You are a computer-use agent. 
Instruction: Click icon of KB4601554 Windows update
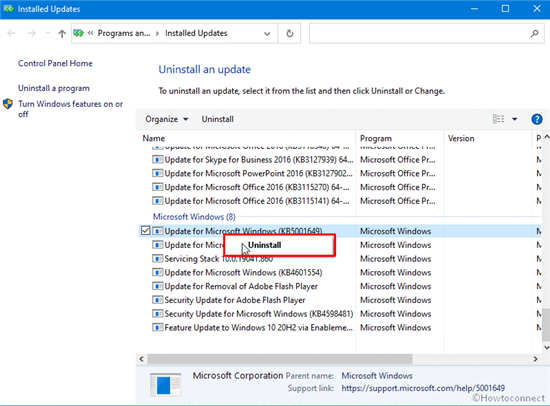[157, 273]
